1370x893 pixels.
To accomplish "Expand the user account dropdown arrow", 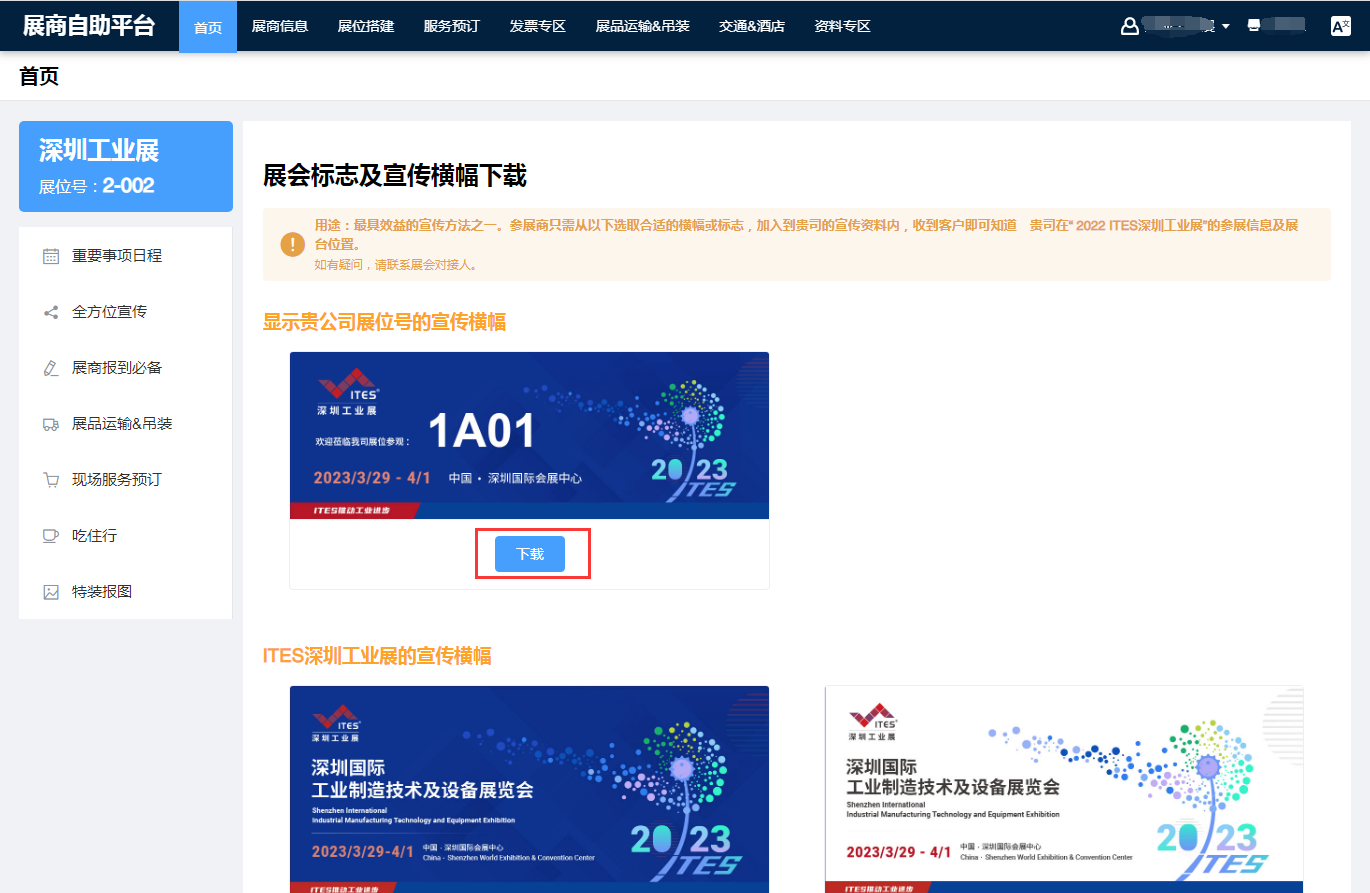I will tap(1225, 27).
